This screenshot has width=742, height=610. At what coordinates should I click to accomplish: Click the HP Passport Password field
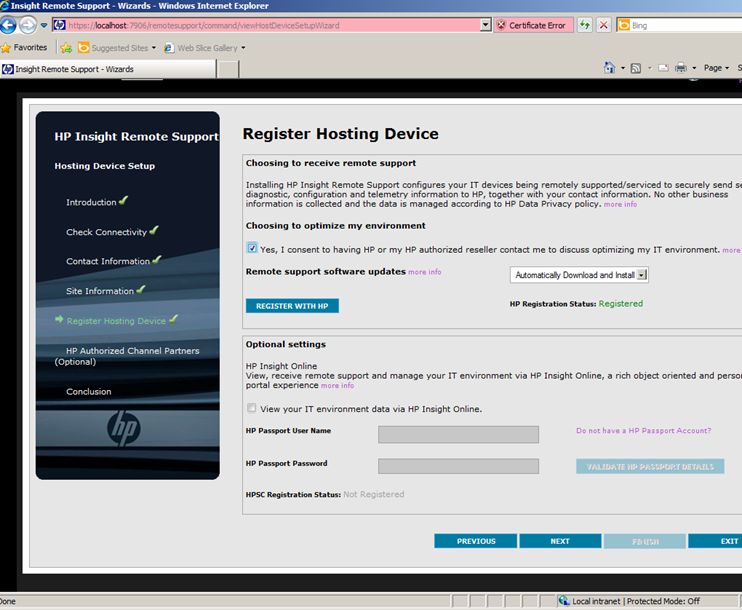[x=458, y=466]
